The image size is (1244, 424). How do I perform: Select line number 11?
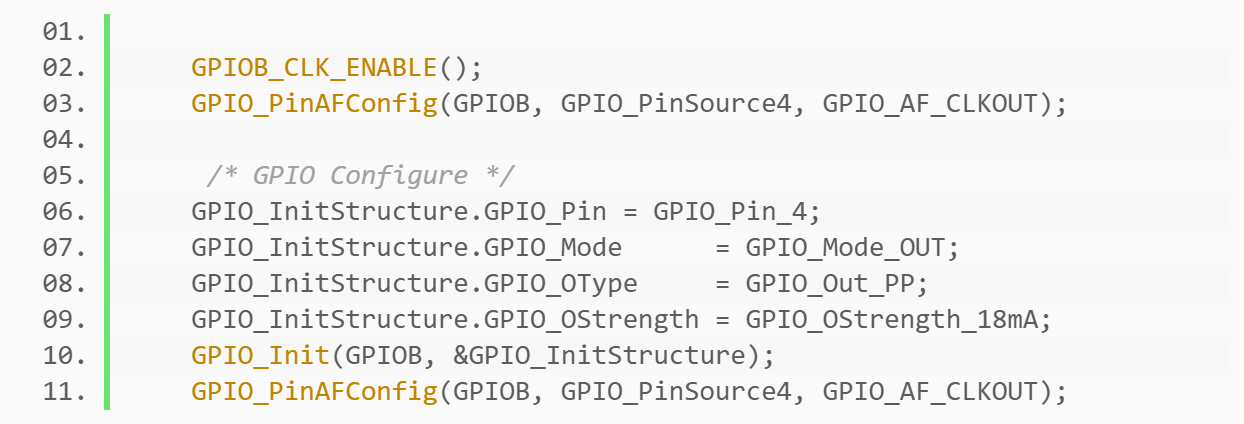[x=64, y=392]
